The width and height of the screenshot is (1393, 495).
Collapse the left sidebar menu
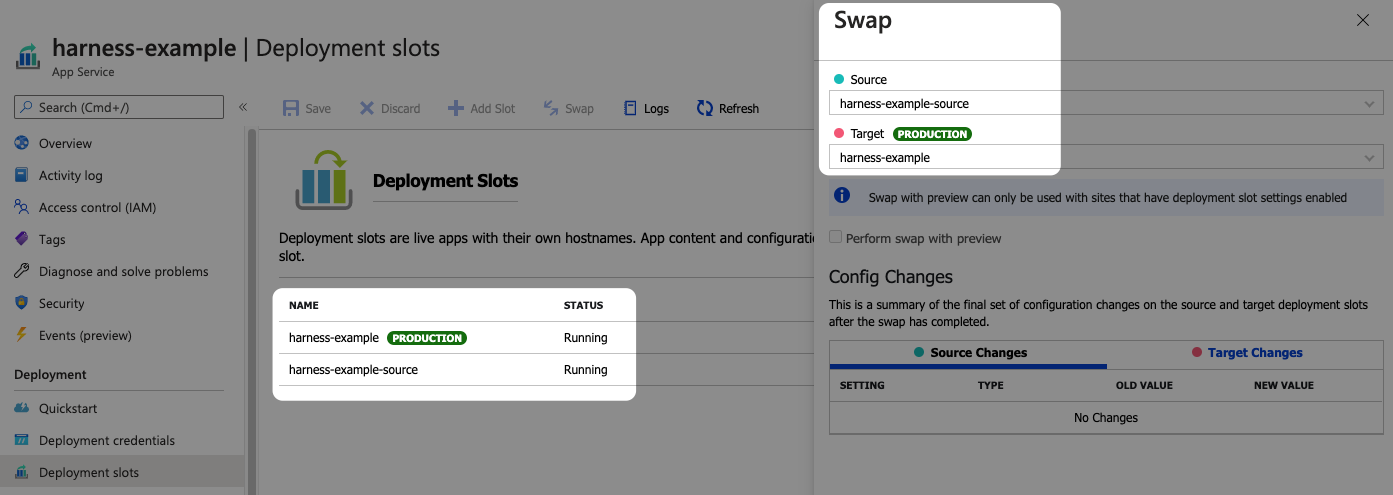(242, 107)
